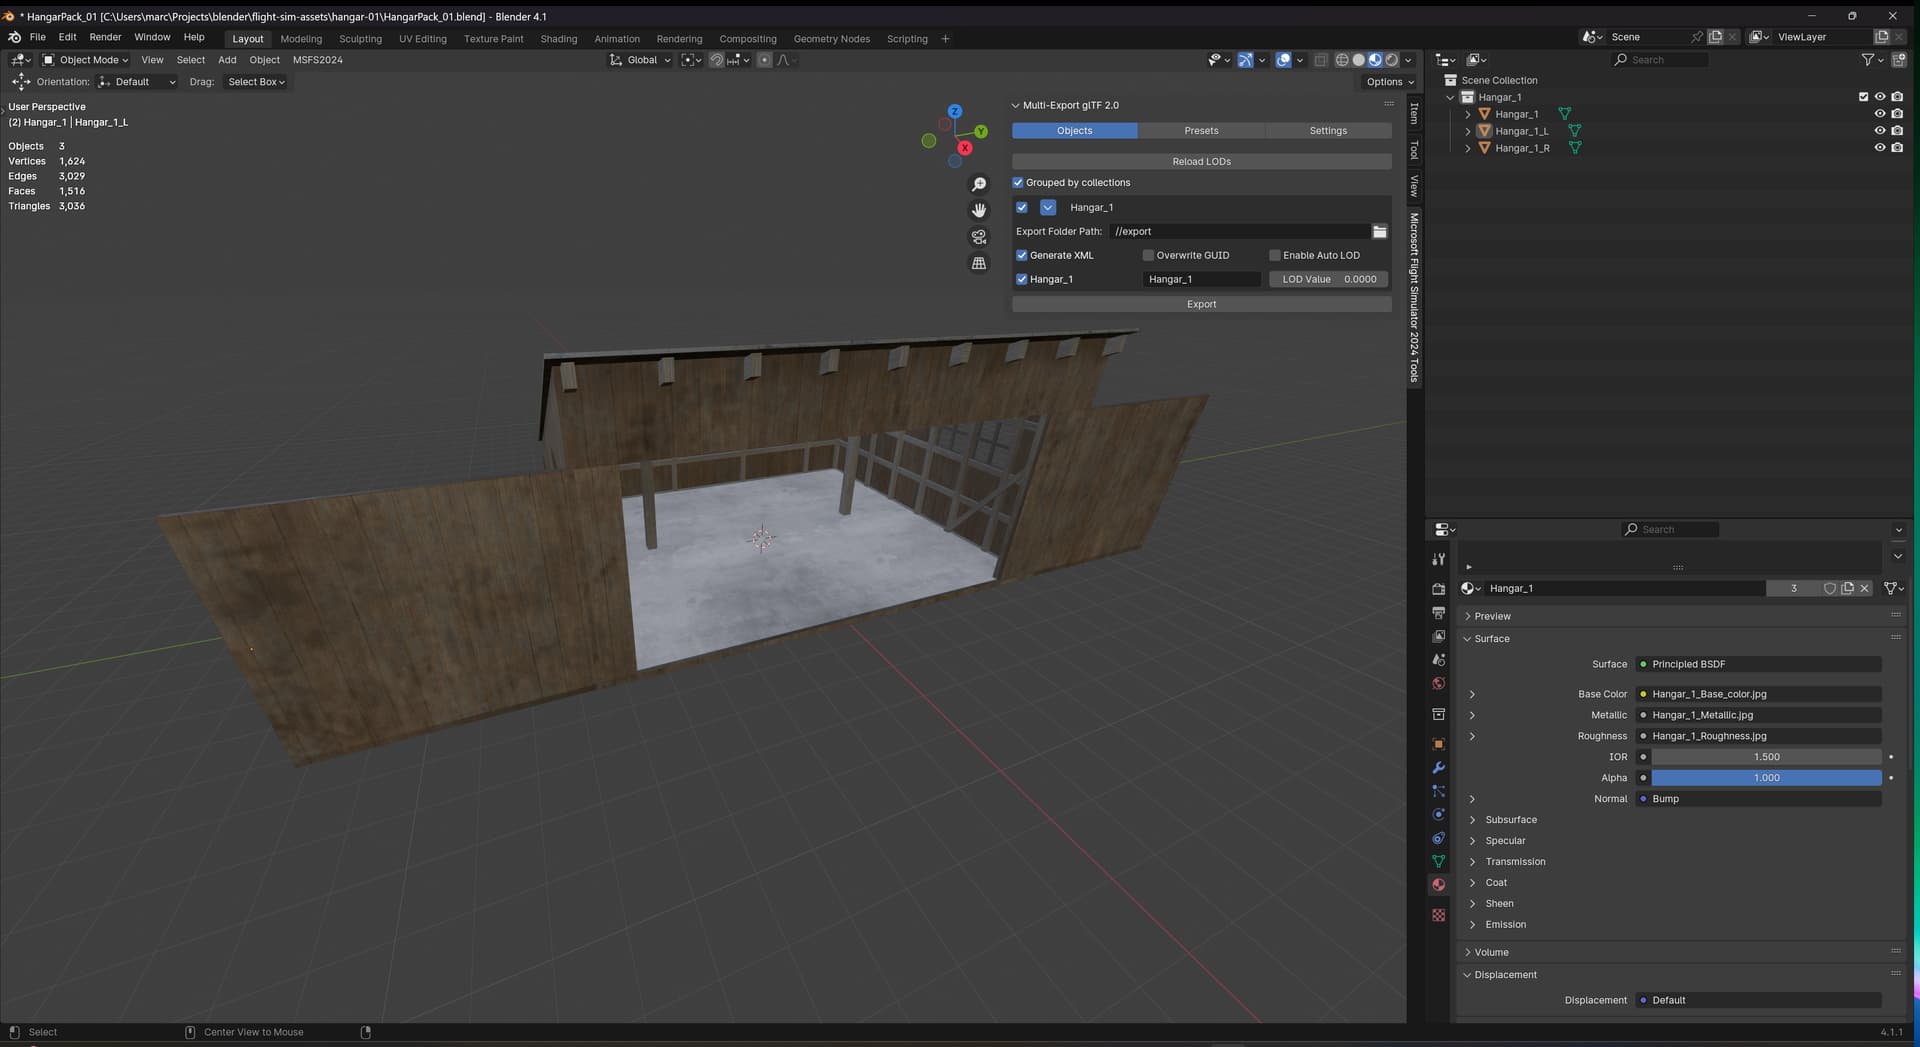This screenshot has height=1047, width=1920.
Task: Toggle the camera view icon in viewport
Action: pos(979,237)
